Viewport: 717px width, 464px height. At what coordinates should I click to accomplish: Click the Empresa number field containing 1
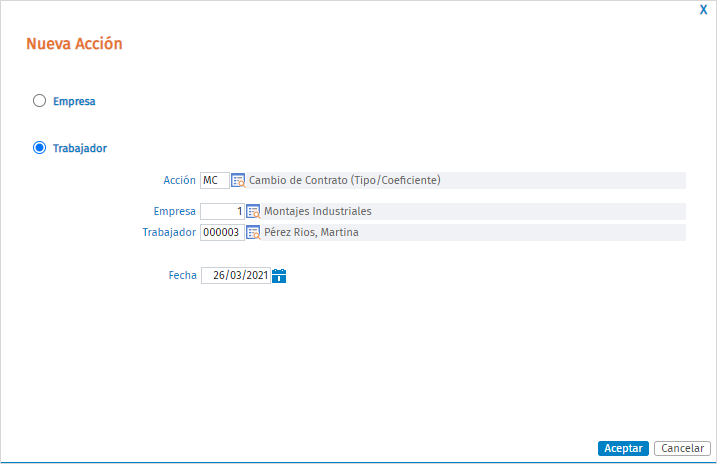[x=222, y=212]
